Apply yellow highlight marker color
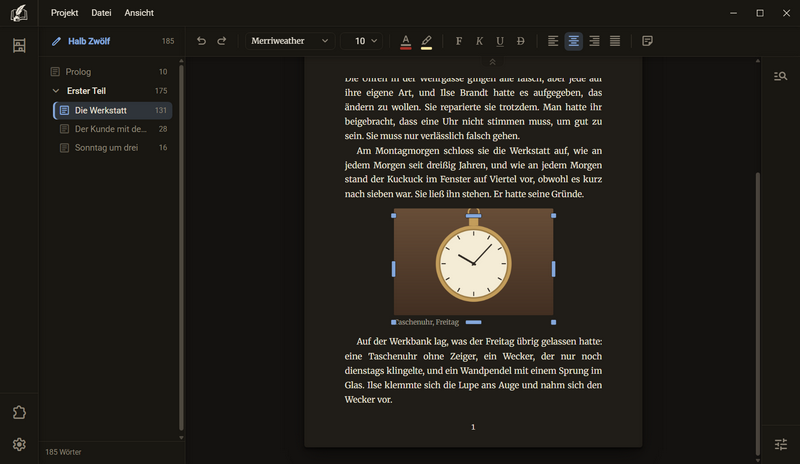800x464 pixels. tap(427, 41)
